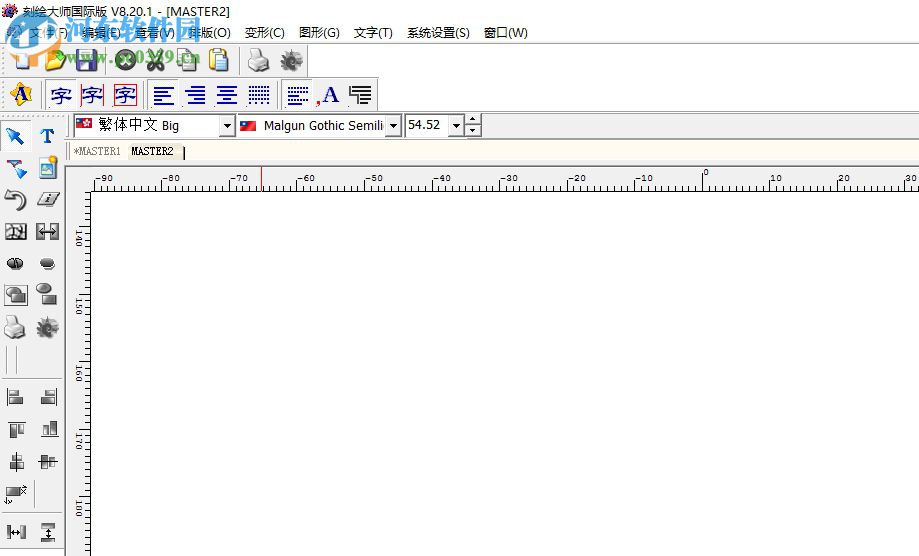Align objects to top edge icon

coord(16,429)
